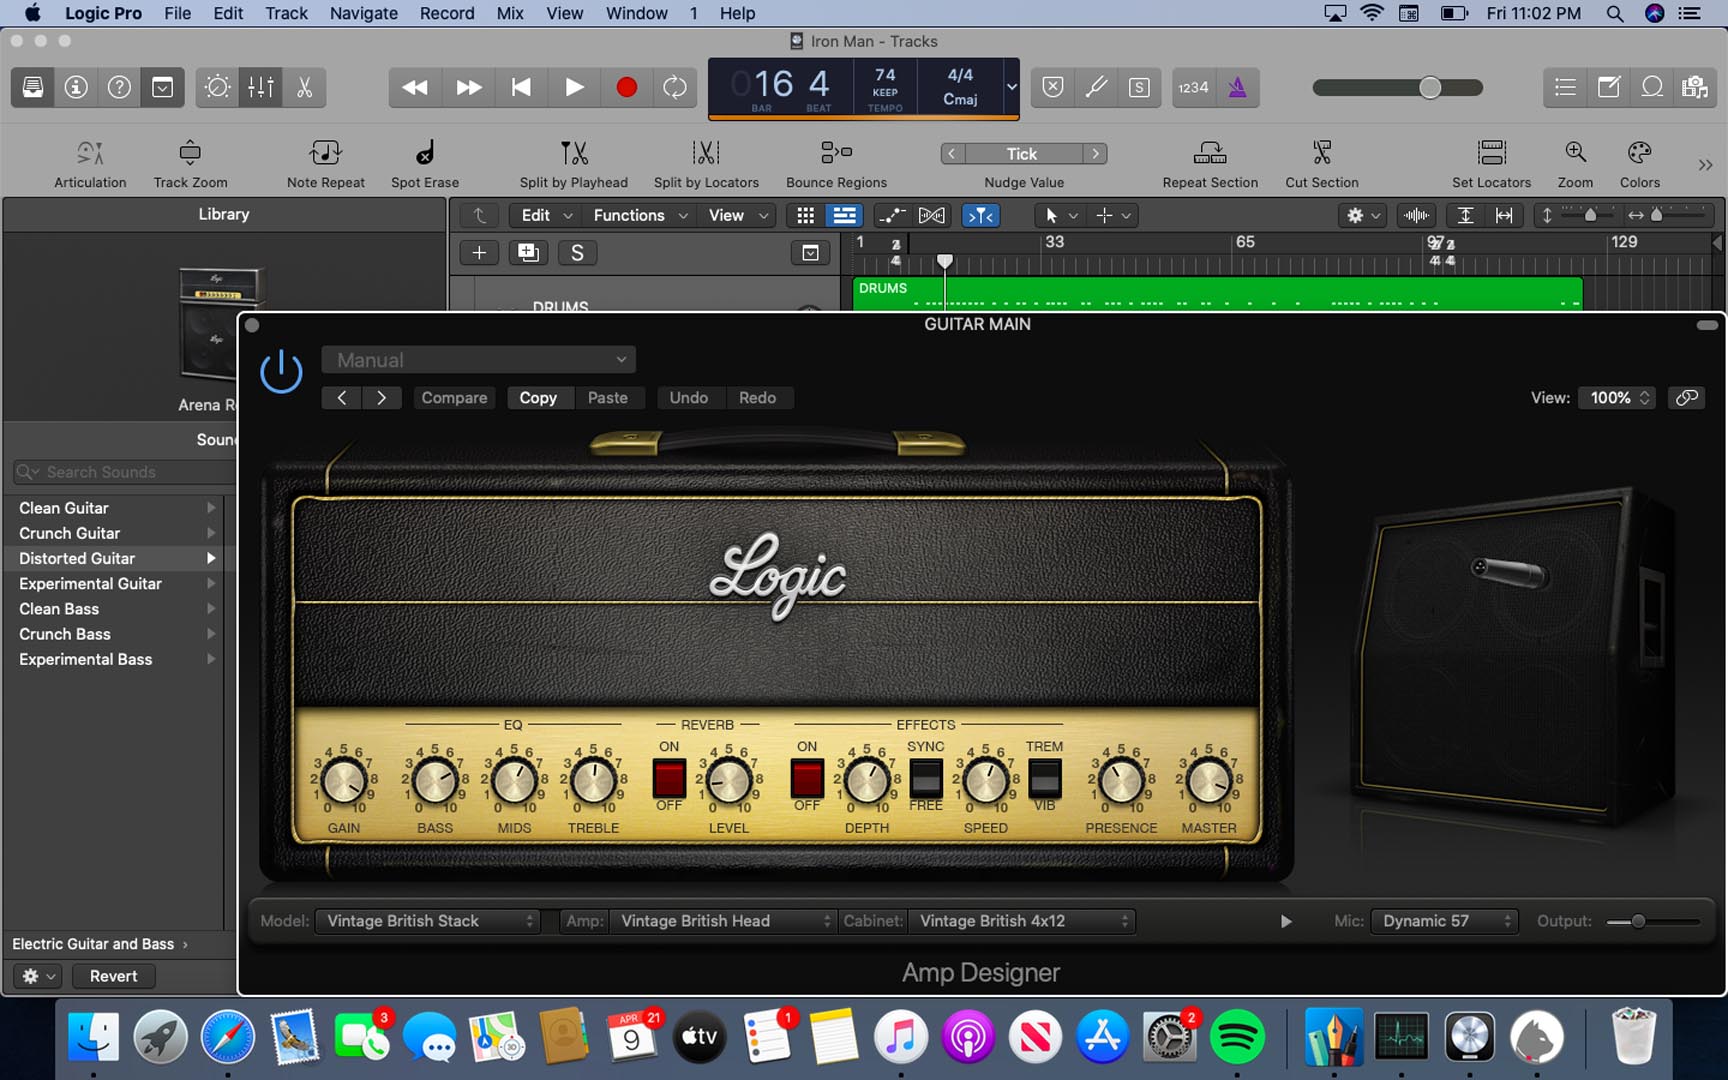Click the Articulation toolbar icon
Viewport: 1728px width, 1080px height.
(x=90, y=152)
